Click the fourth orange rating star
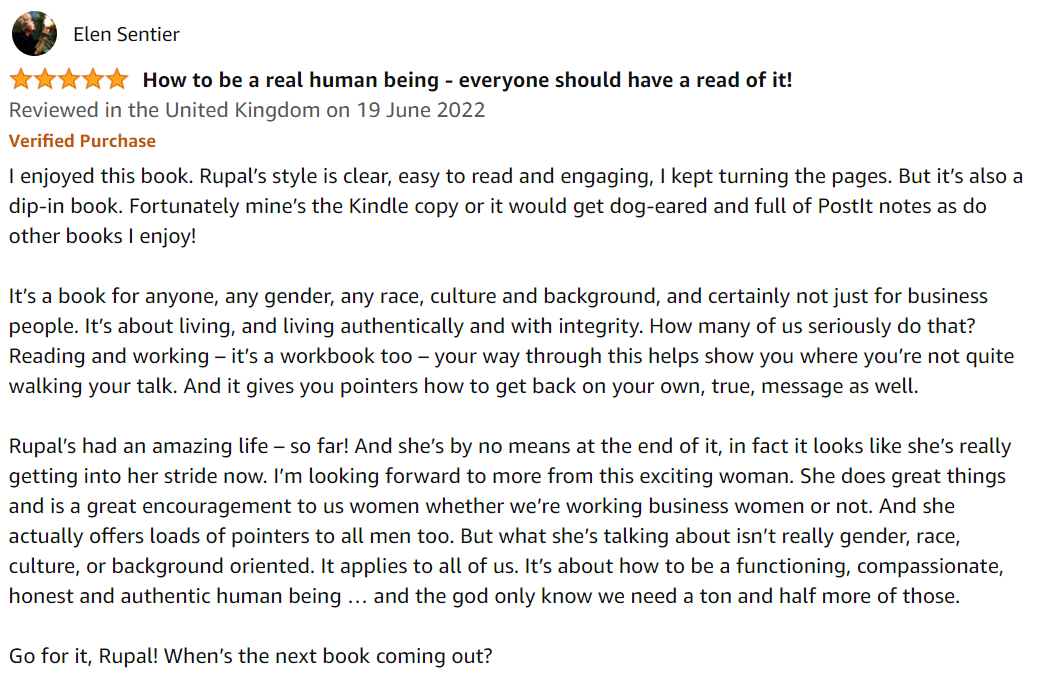 (x=93, y=79)
